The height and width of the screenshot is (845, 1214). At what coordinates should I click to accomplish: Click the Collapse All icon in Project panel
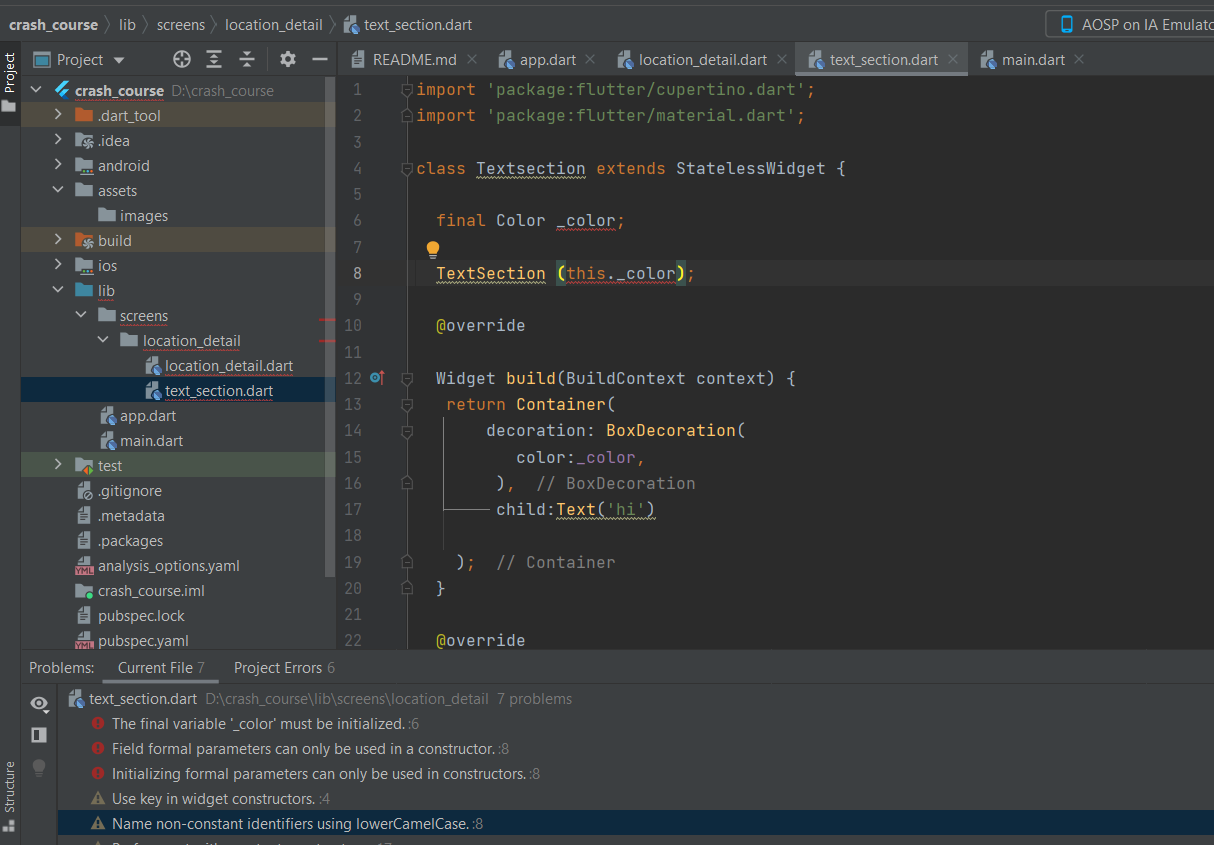(x=247, y=59)
